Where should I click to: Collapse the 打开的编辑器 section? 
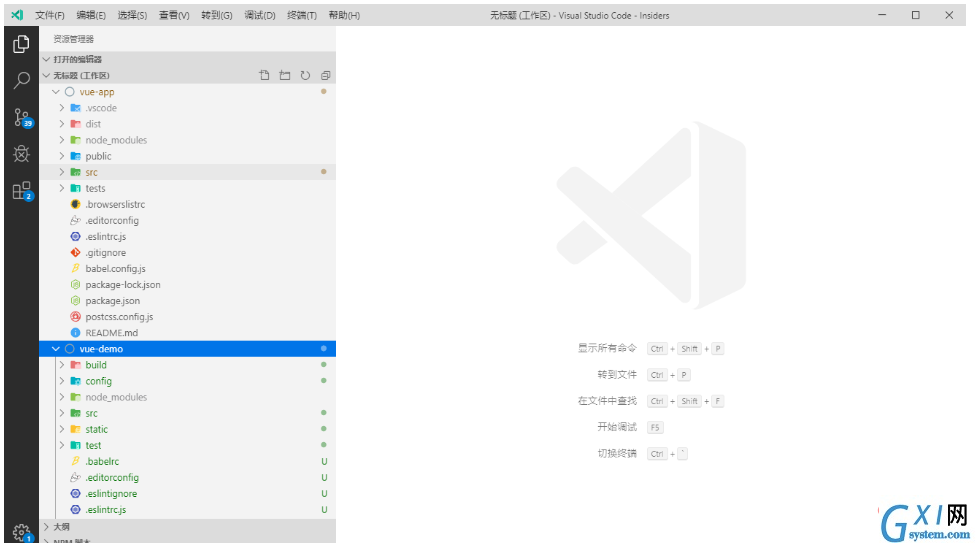pyautogui.click(x=46, y=59)
